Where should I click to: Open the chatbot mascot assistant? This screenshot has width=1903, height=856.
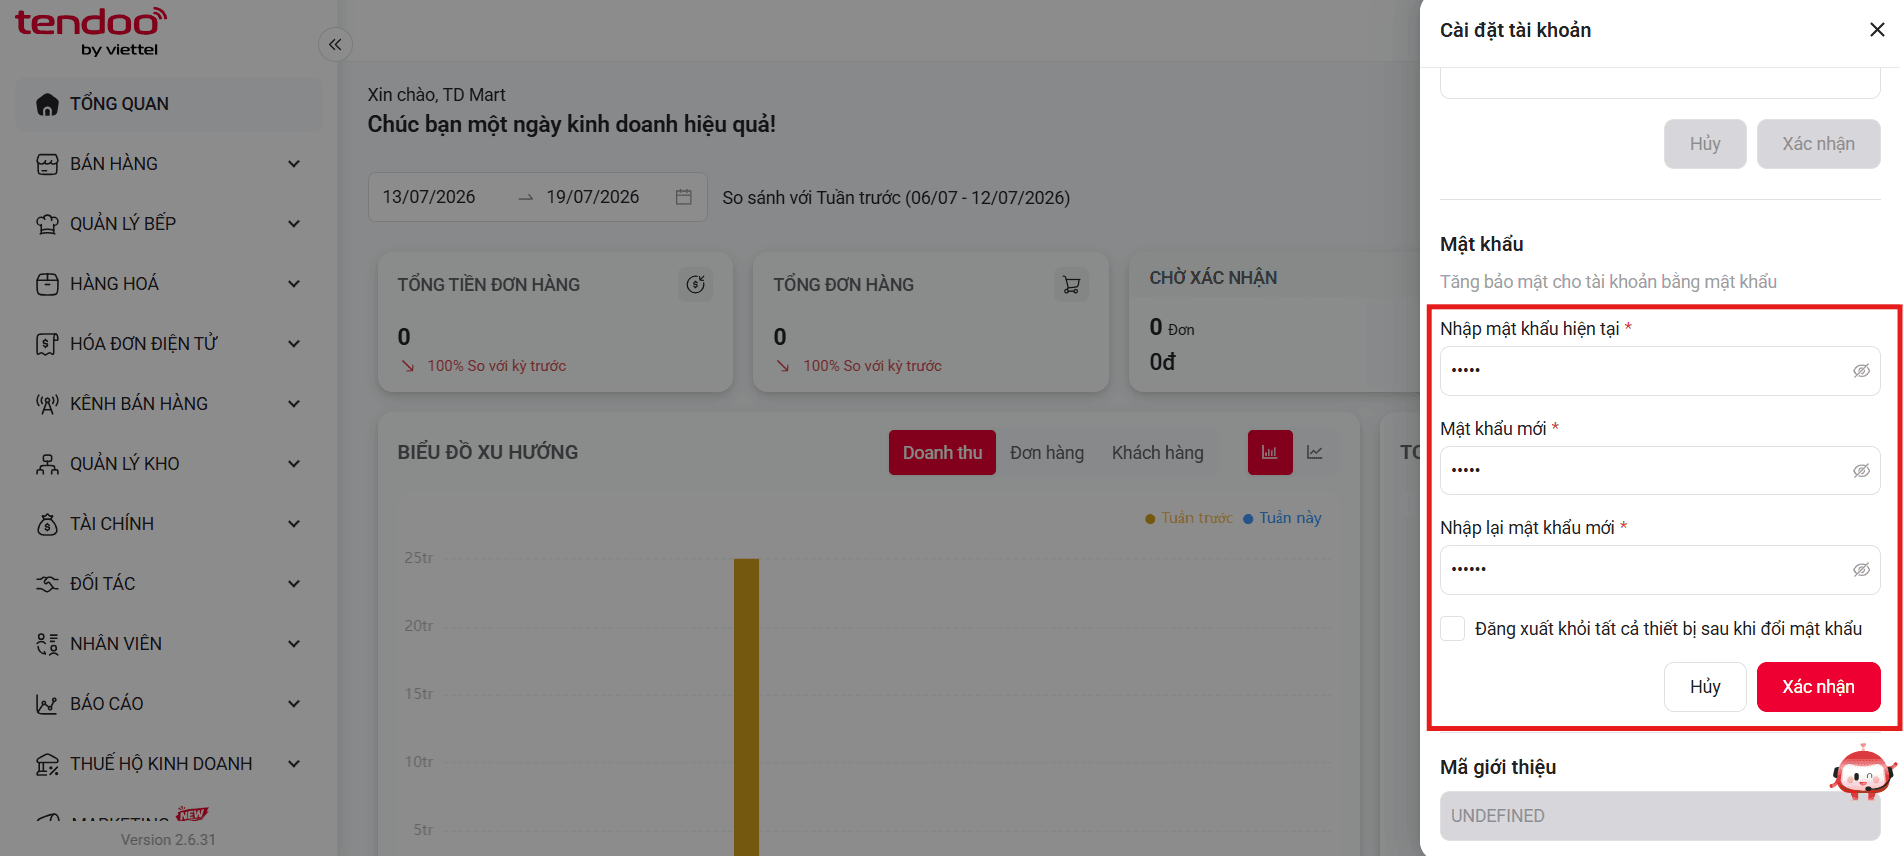click(1863, 774)
